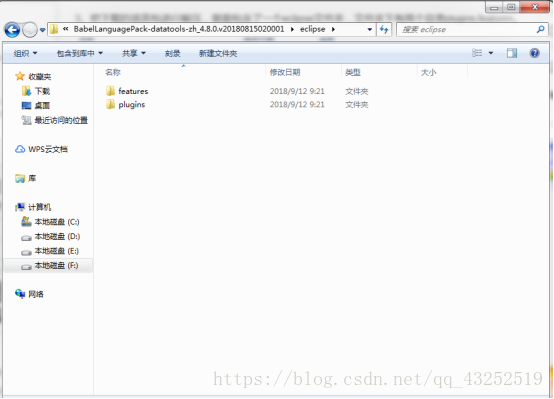Image resolution: width=554 pixels, height=399 pixels.
Task: Open 计算机 in the navigation pane
Action: coord(39,207)
